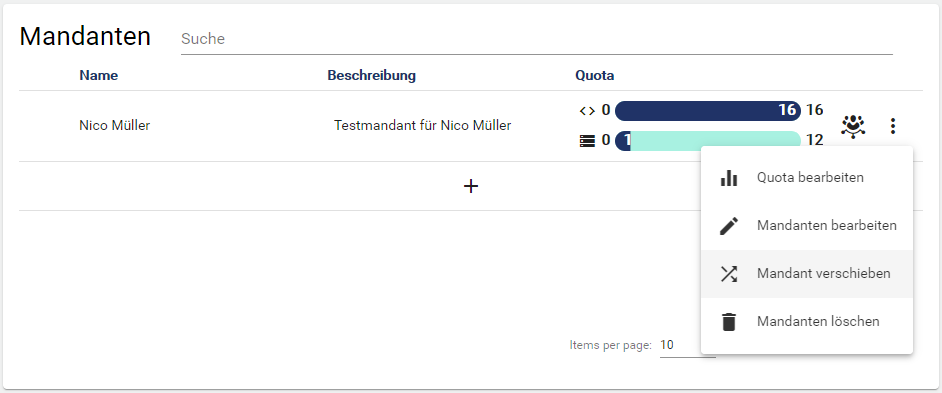Image resolution: width=942 pixels, height=393 pixels.
Task: Click the mint green storage quota bar
Action: [x=708, y=141]
